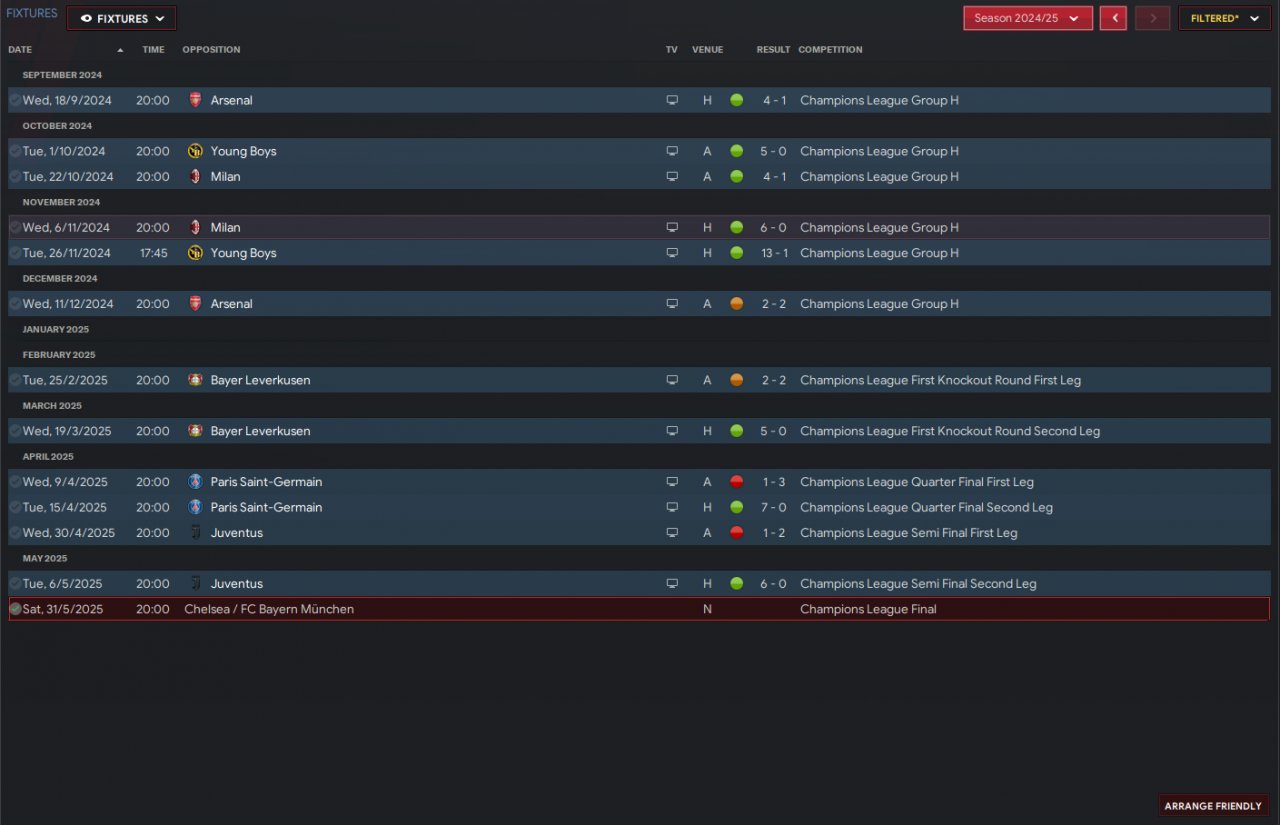The height and width of the screenshot is (825, 1280).
Task: Click the TV icon for the 1/10/2024 Young Boys match
Action: [x=672, y=151]
